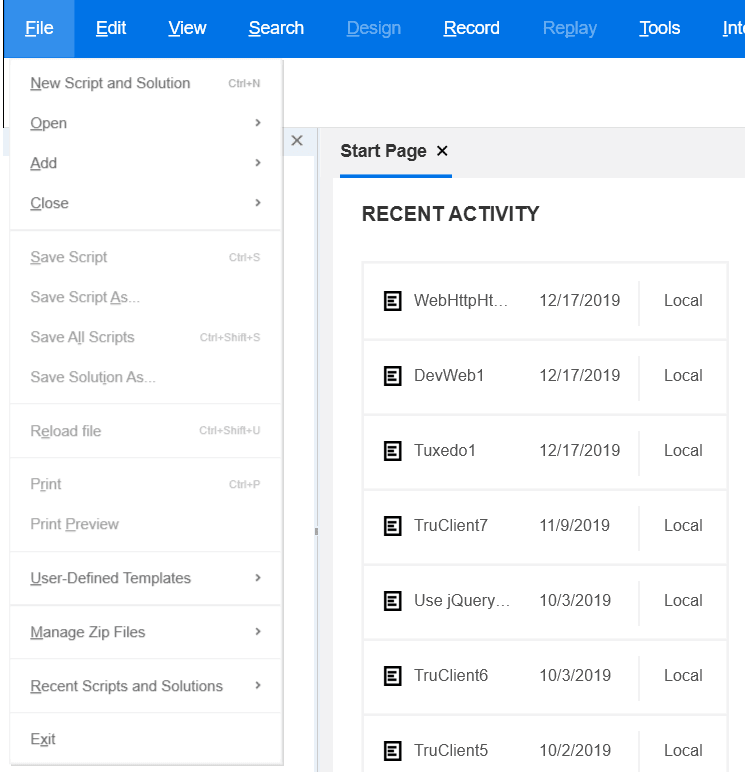The height and width of the screenshot is (772, 745).
Task: Click the script icon beside WebHttpHt... entry
Action: pos(392,300)
